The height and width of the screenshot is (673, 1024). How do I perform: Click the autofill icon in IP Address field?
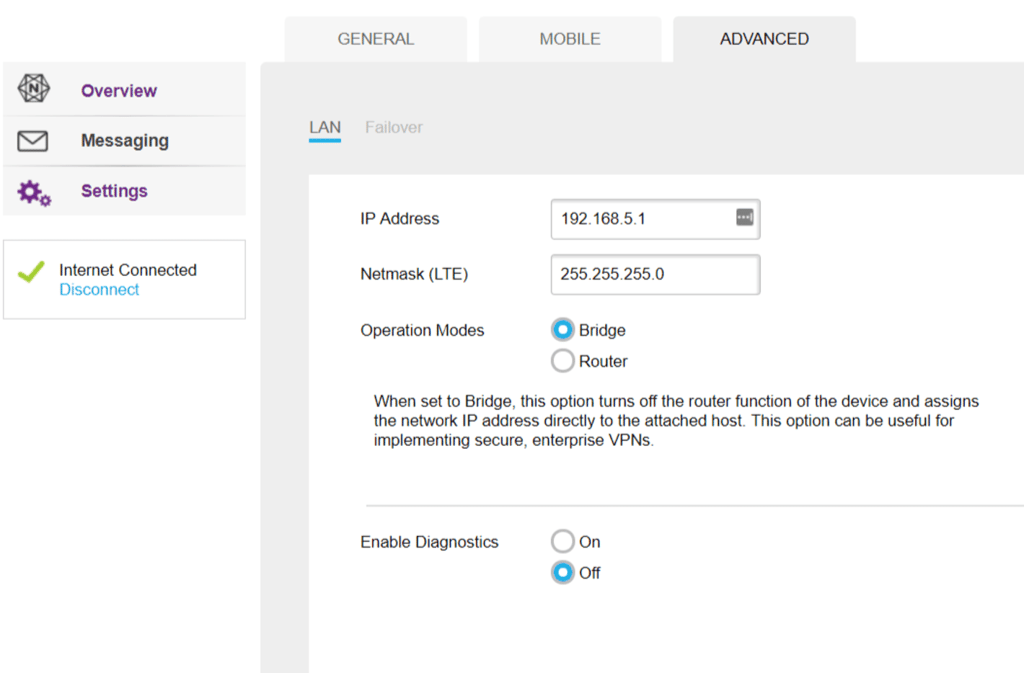[744, 218]
